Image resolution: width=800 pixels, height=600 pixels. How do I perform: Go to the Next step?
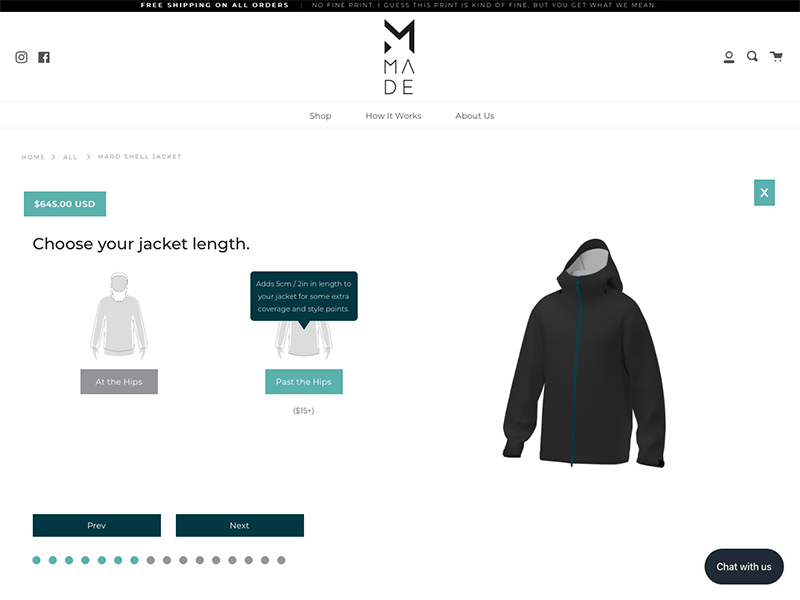(x=240, y=526)
